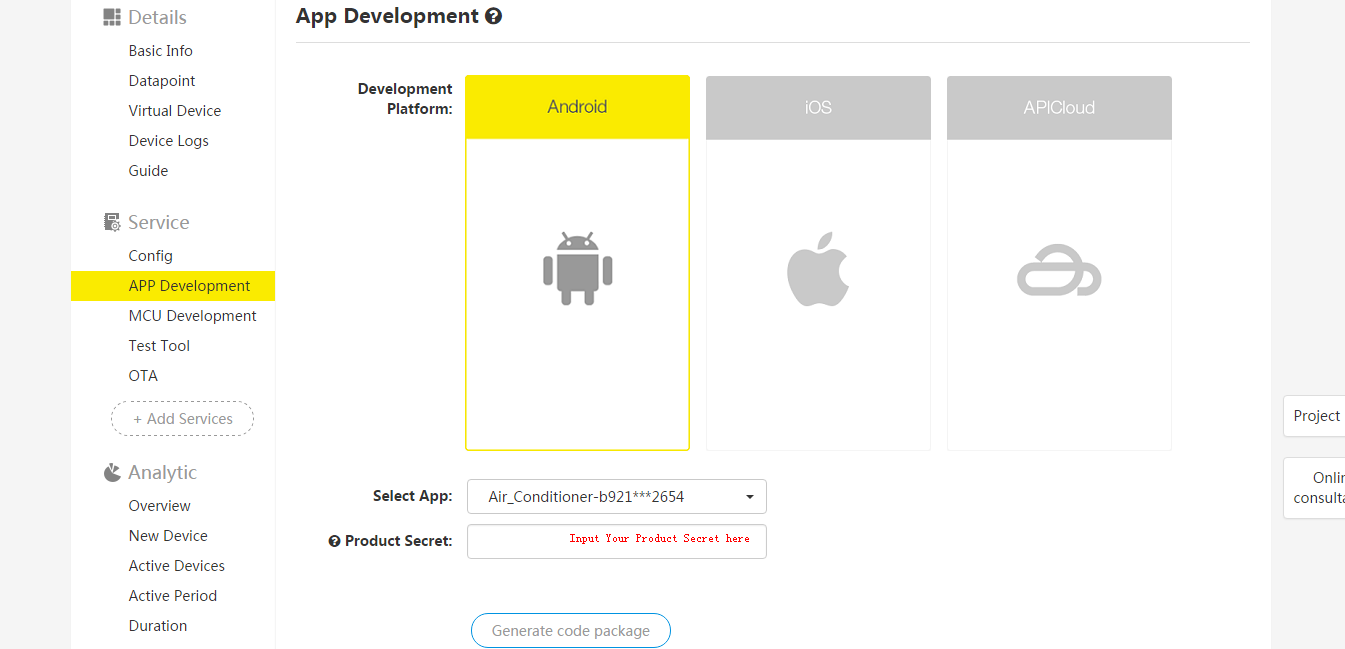Click into the Product Secret input field

pyautogui.click(x=616, y=541)
